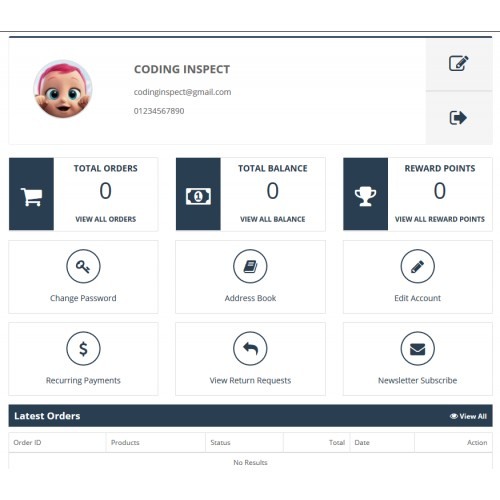
Task: Select the Recurring Payments label
Action: (83, 381)
